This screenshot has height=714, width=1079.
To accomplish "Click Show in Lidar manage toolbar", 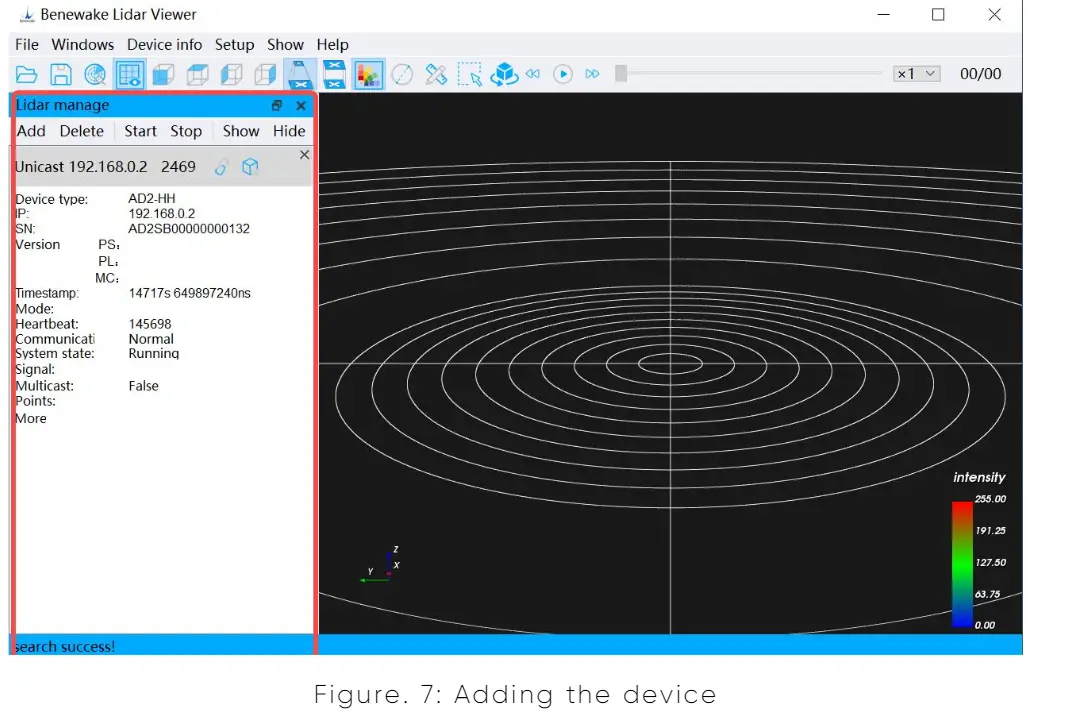I will (241, 131).
